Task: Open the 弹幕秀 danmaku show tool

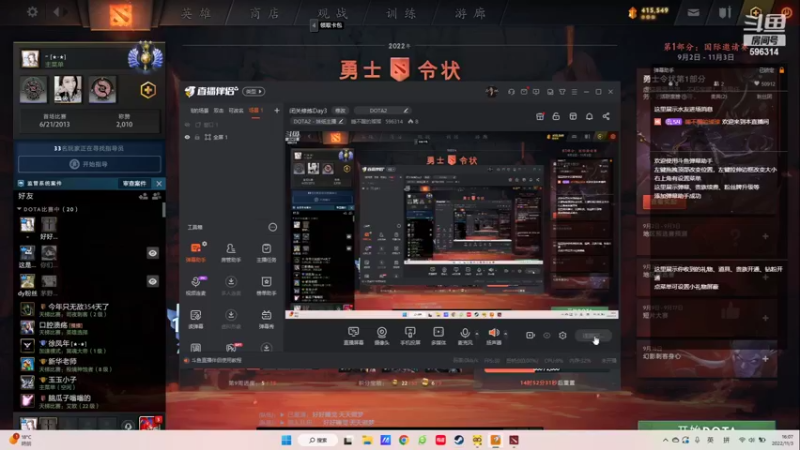Action: 266,319
